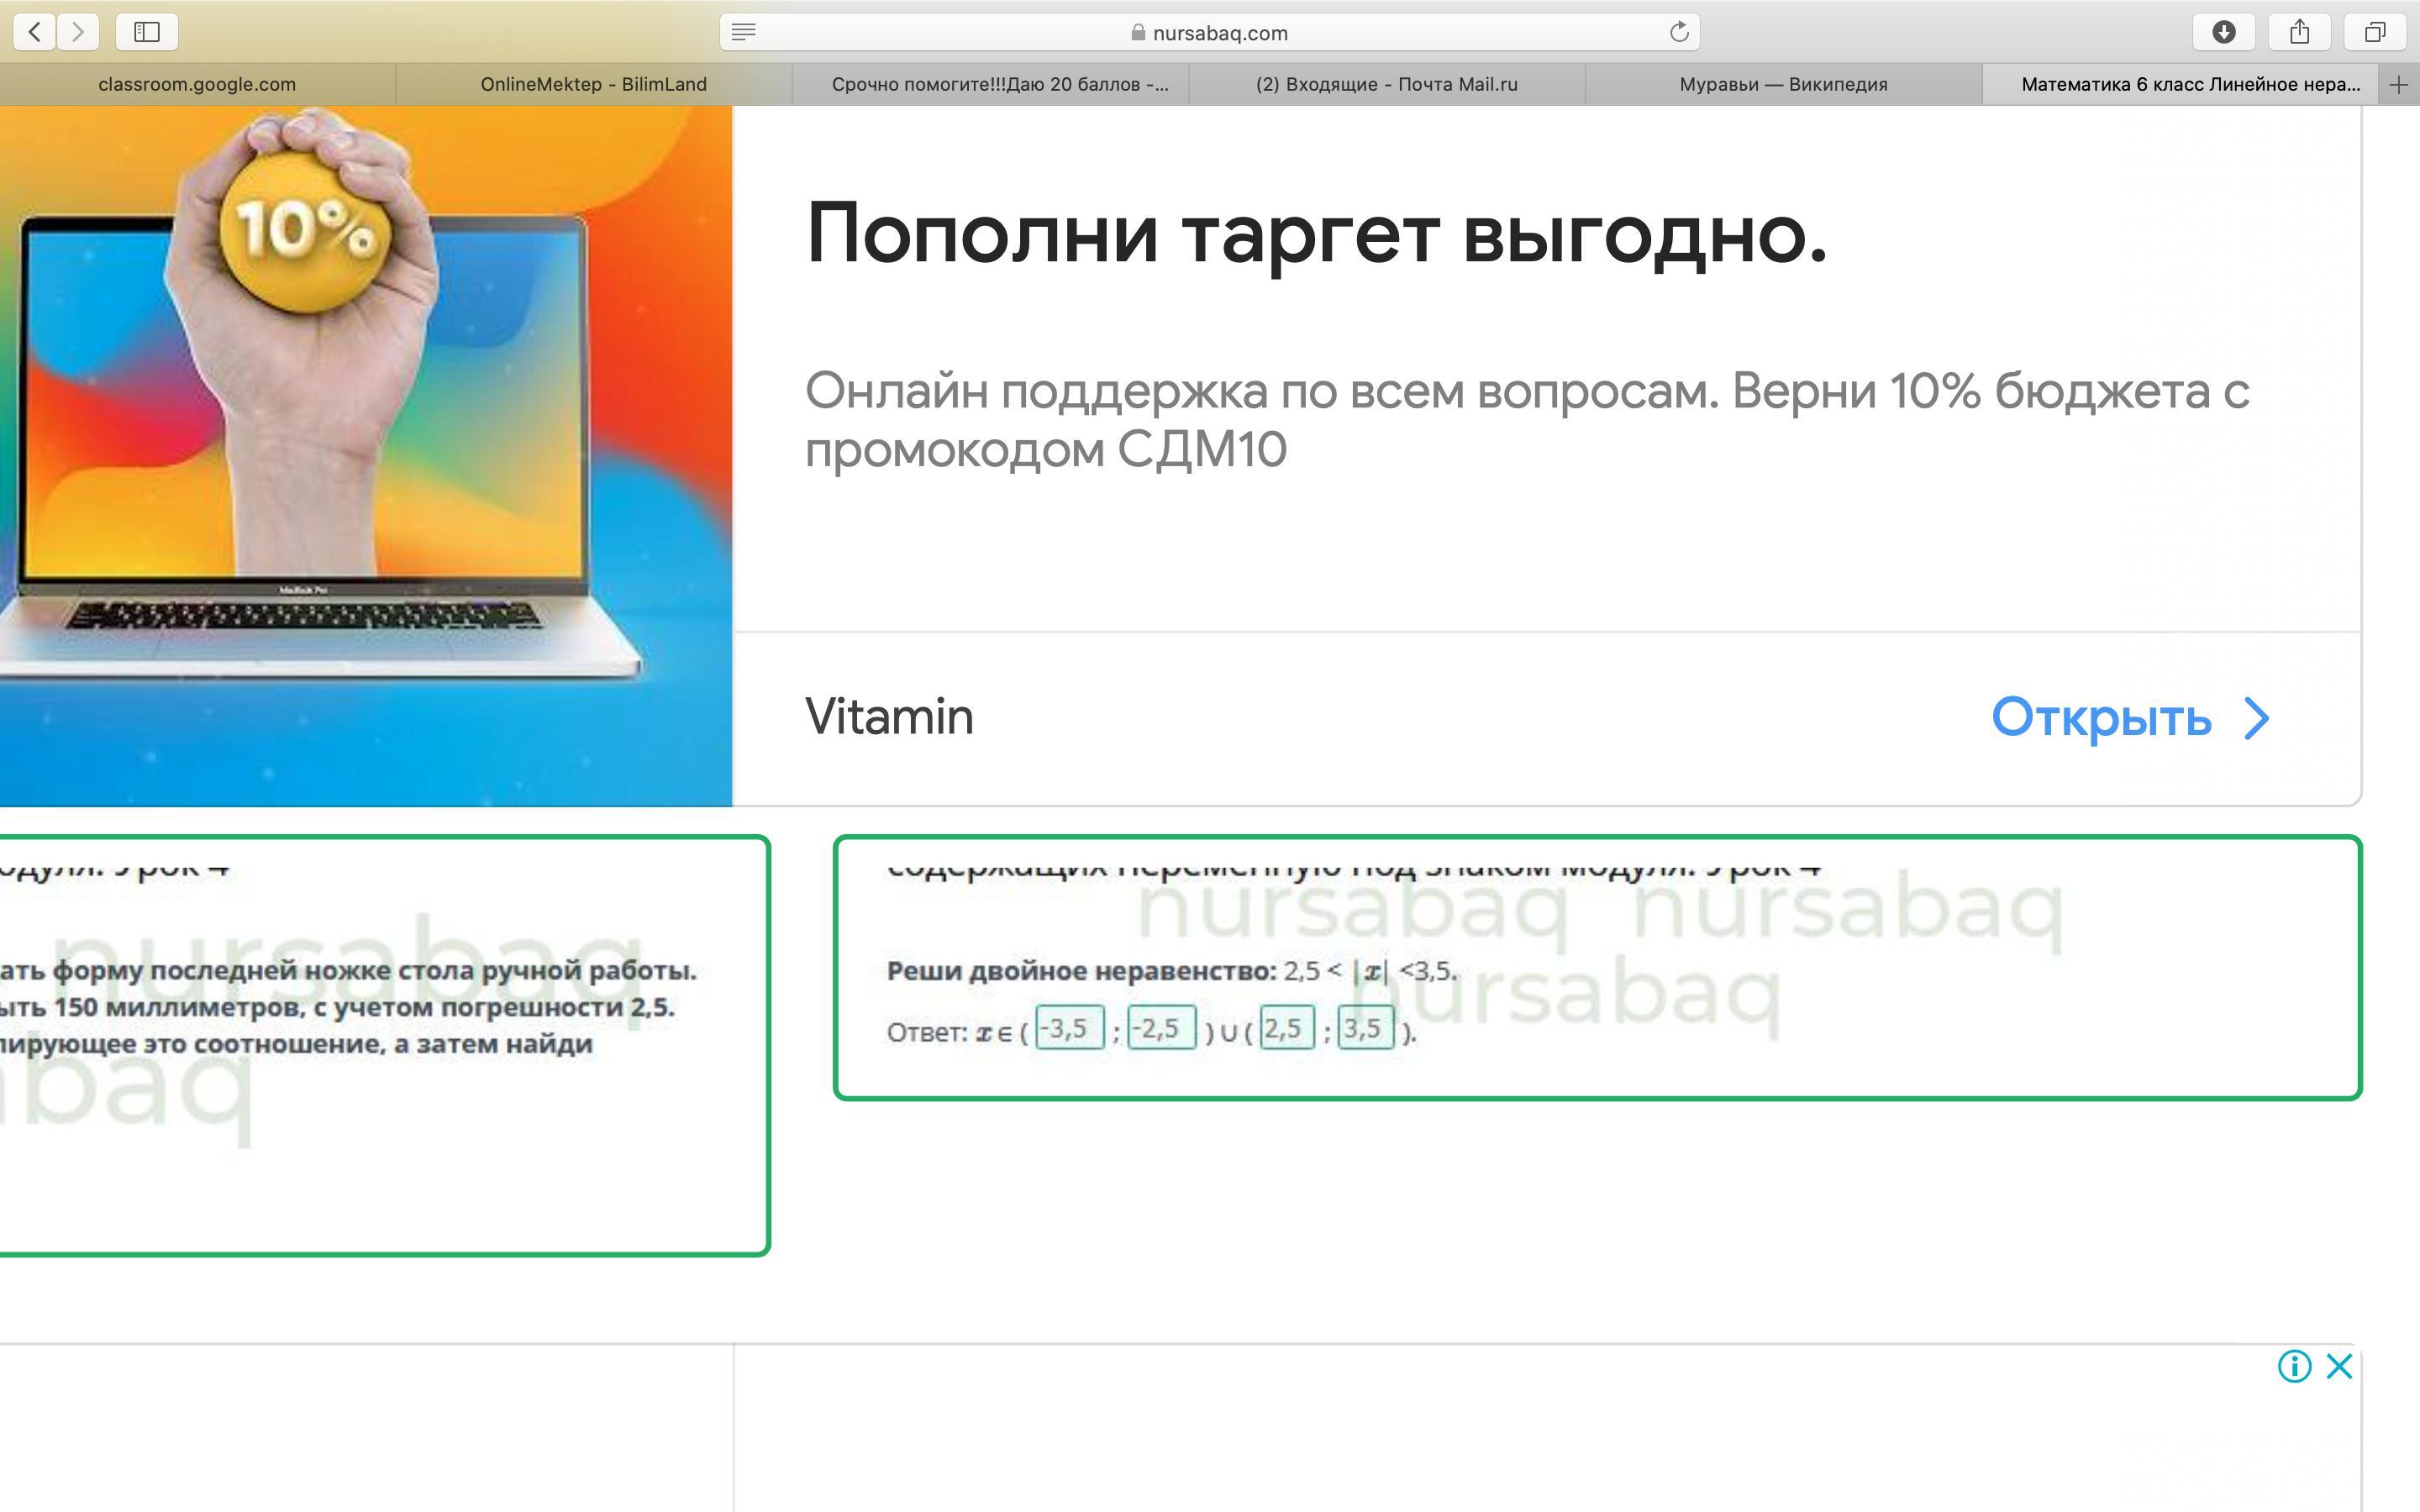The image size is (2420, 1512).
Task: Open the ad info icon
Action: point(2294,1366)
